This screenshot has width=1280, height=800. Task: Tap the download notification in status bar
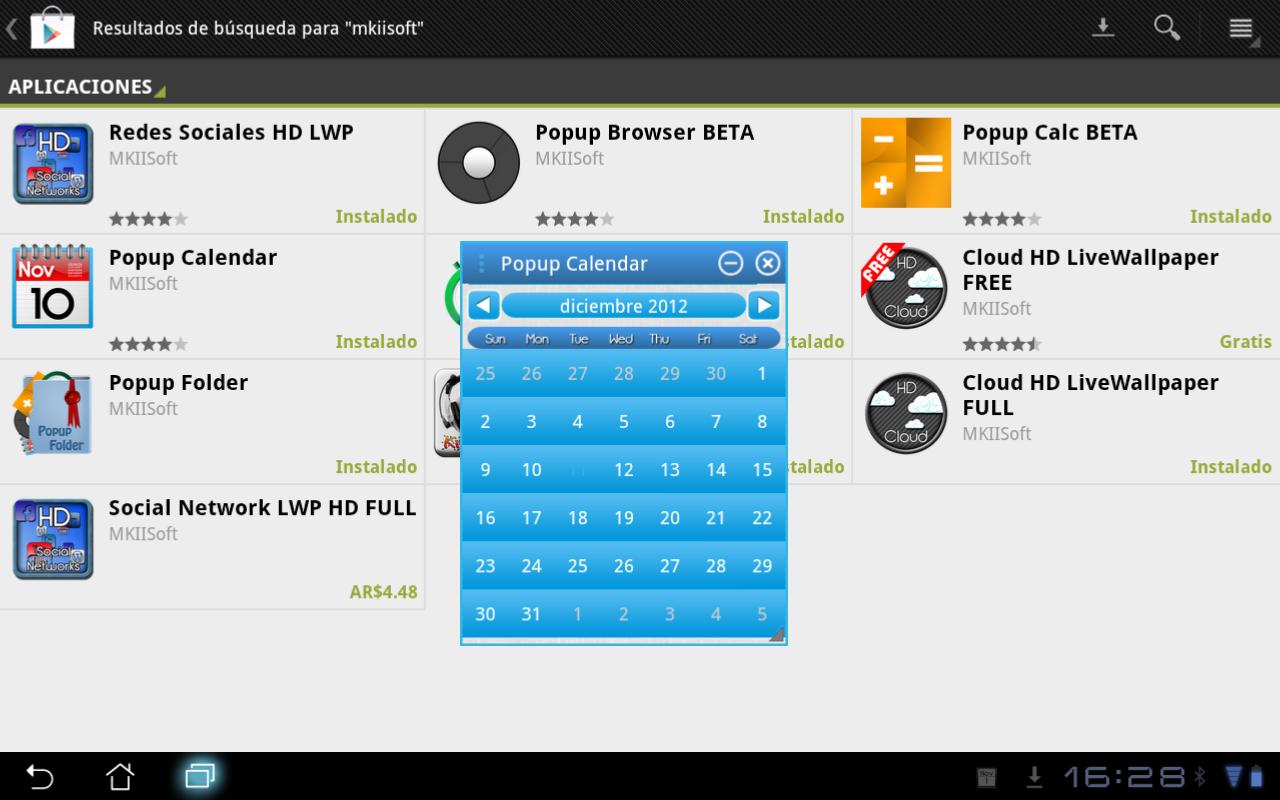pyautogui.click(x=1035, y=777)
